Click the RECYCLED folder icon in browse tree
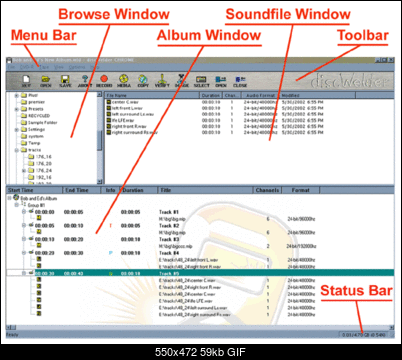 (x=24, y=116)
